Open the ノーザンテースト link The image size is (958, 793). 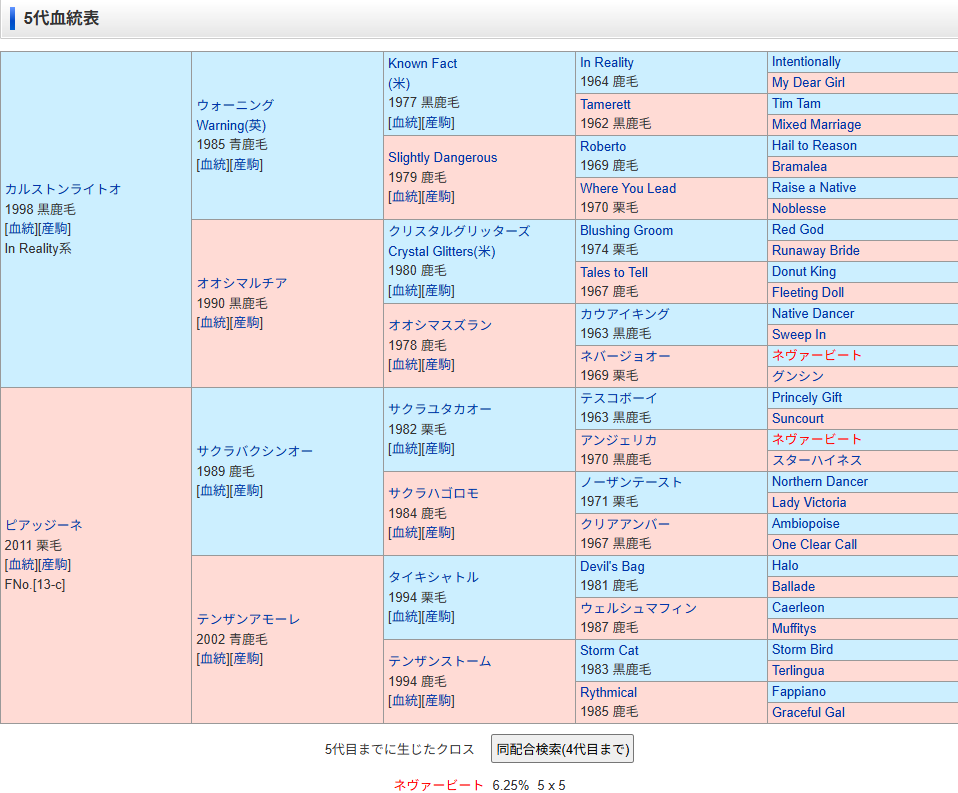(x=631, y=482)
